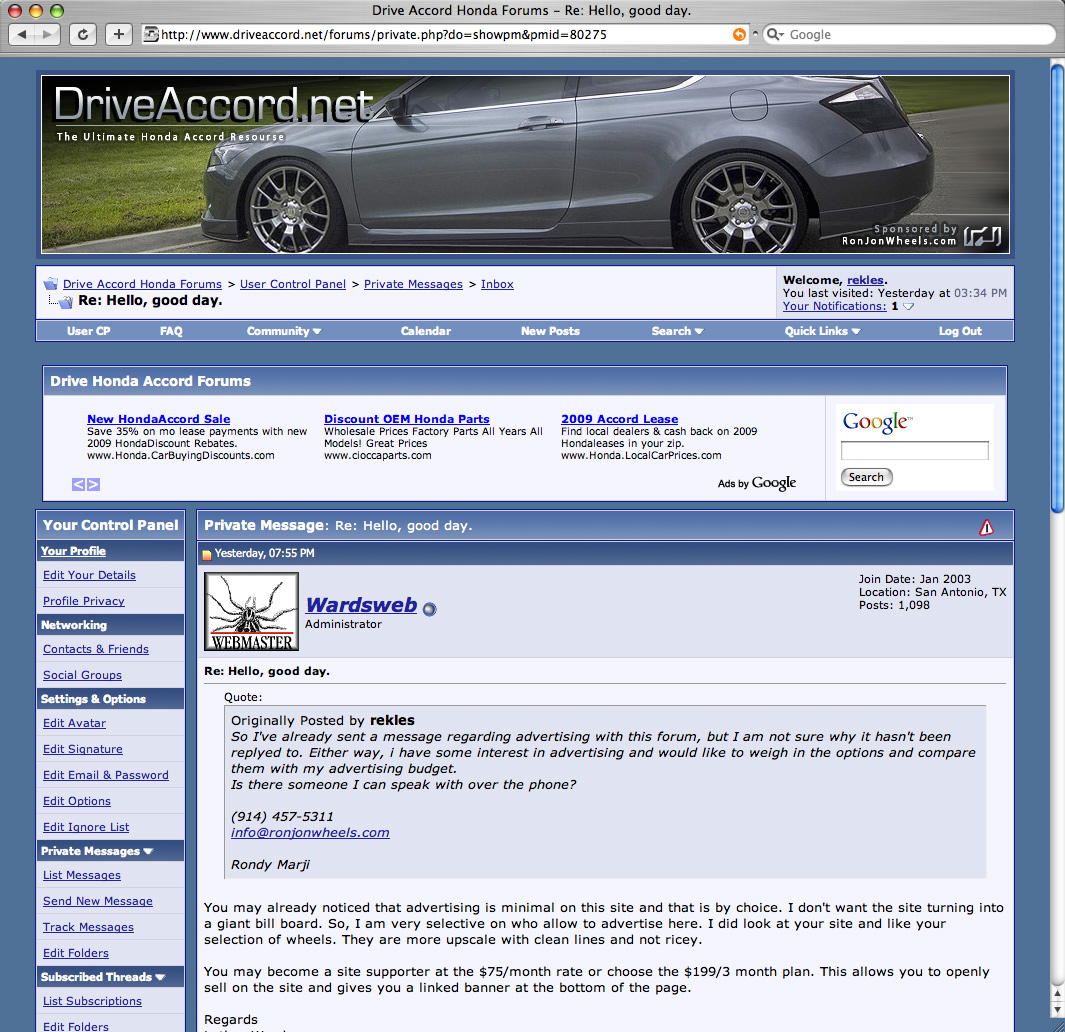
Task: Expand the Search menu in navbar
Action: pyautogui.click(x=677, y=331)
